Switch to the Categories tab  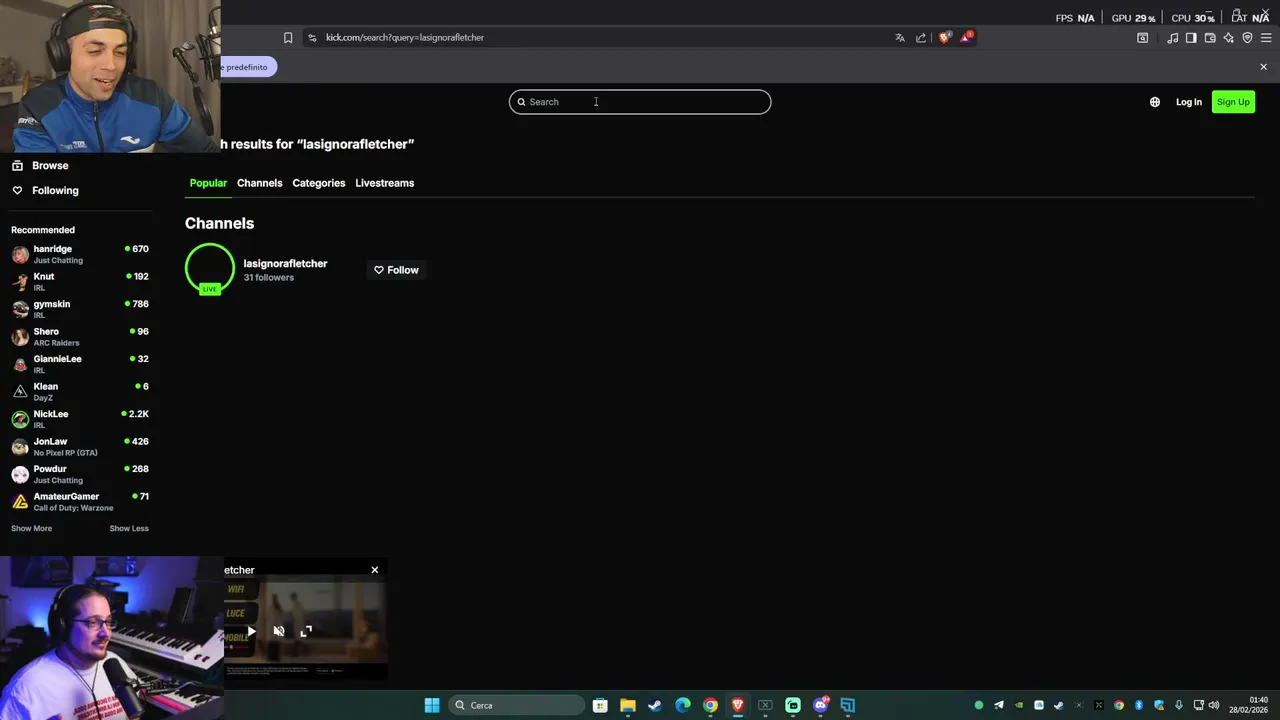[318, 183]
